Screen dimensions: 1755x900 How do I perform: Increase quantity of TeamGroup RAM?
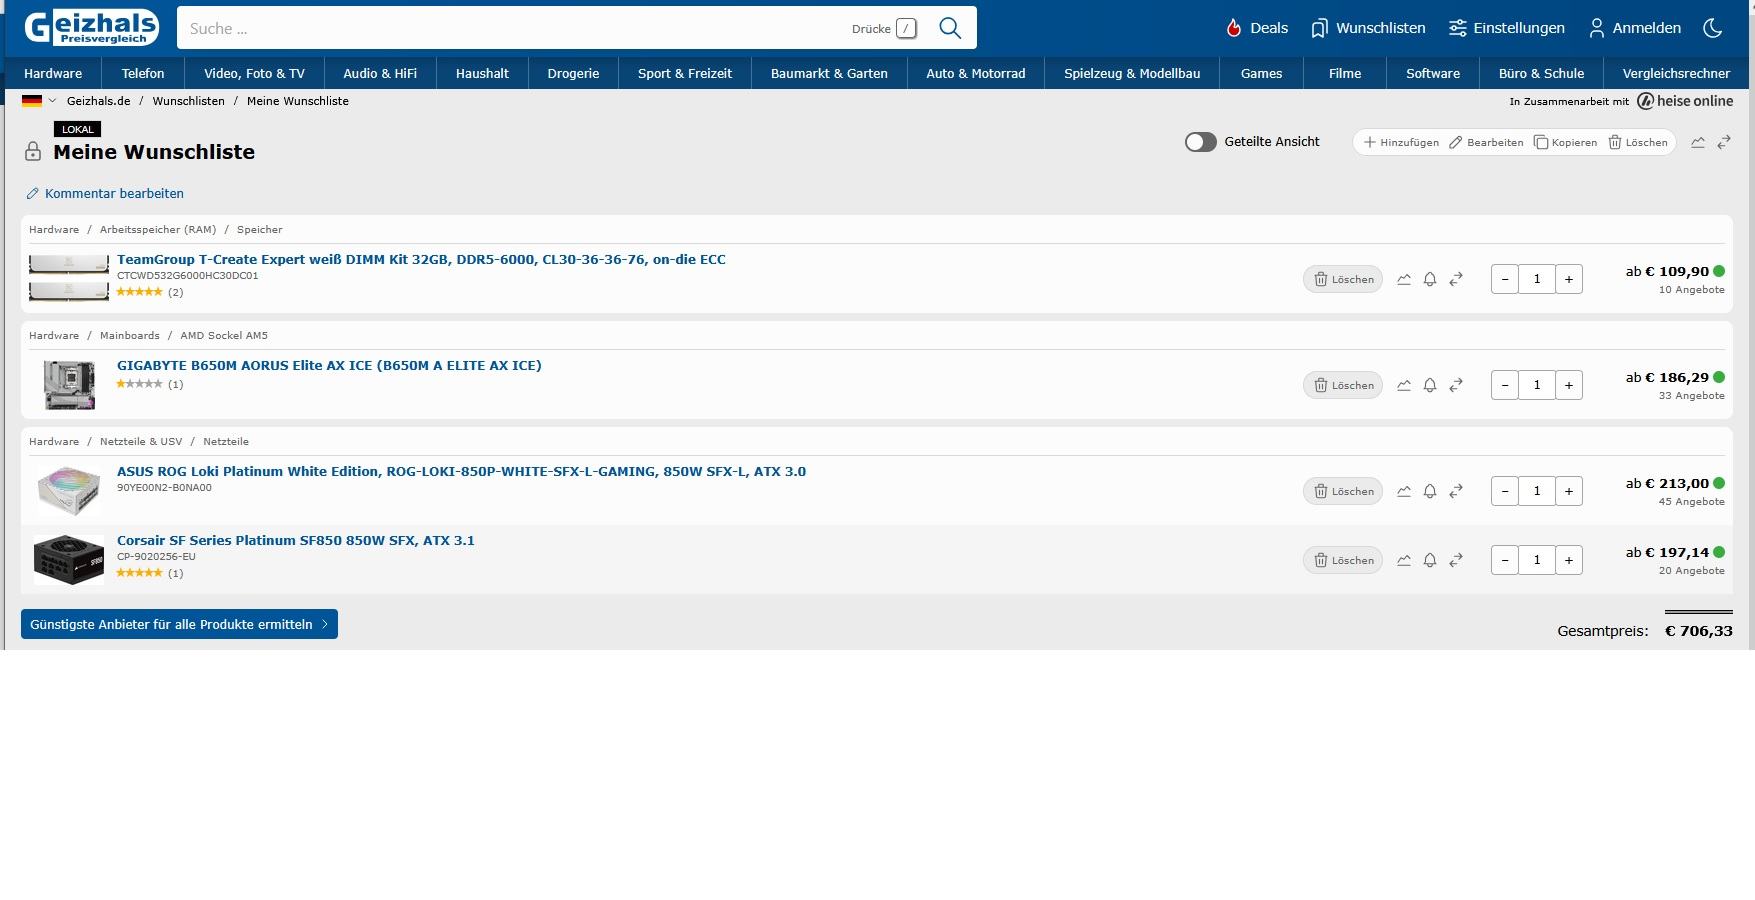(1569, 279)
